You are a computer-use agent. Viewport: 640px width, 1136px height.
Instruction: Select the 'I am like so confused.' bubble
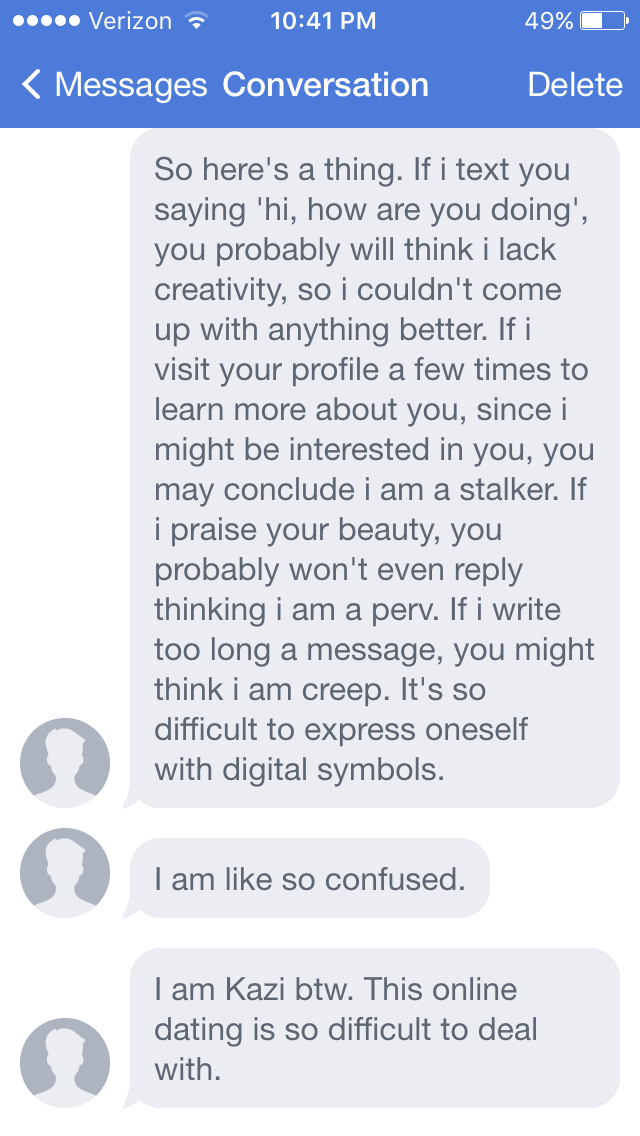(x=310, y=878)
